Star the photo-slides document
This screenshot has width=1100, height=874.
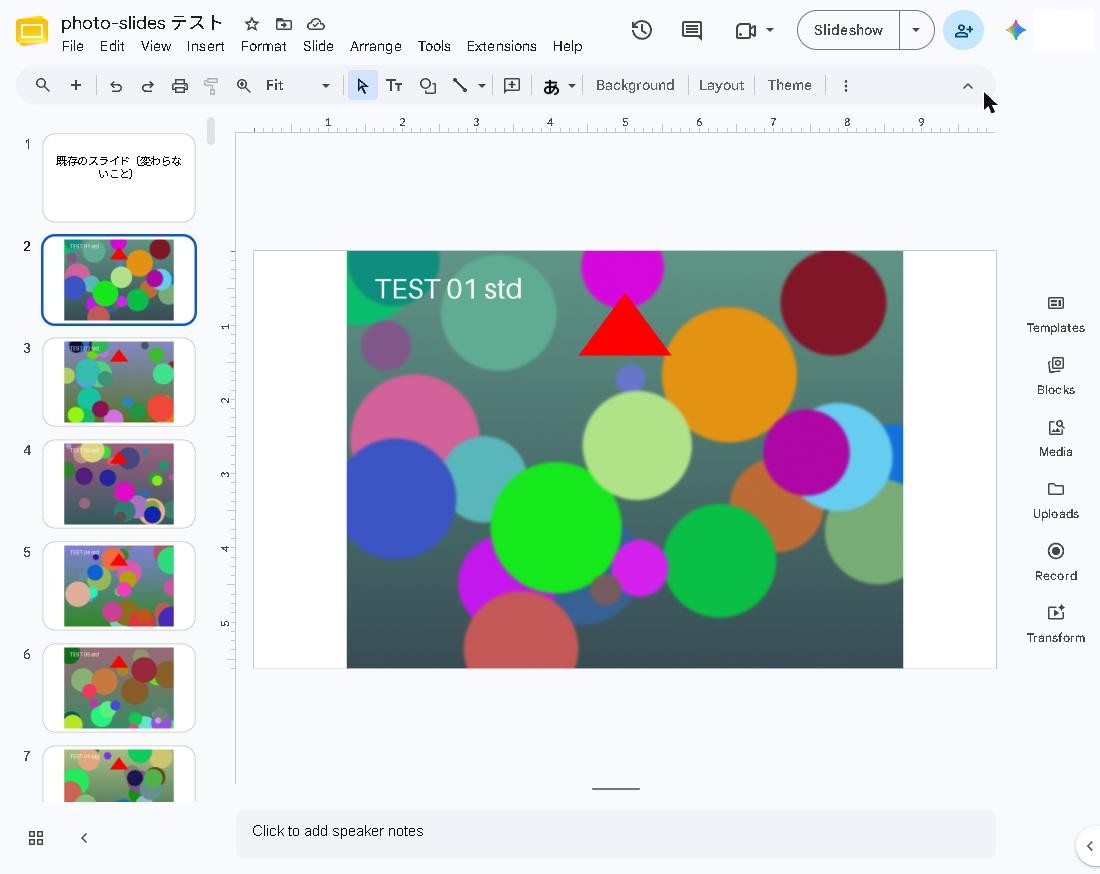[x=252, y=25]
